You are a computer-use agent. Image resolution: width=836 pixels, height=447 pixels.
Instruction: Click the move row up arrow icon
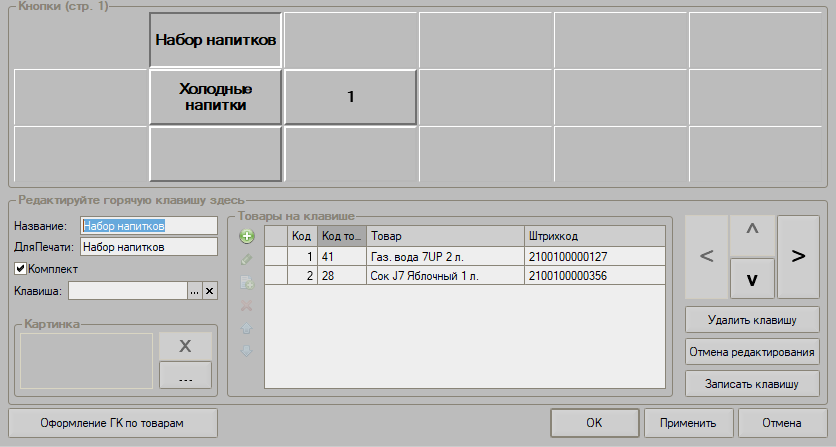[246, 329]
